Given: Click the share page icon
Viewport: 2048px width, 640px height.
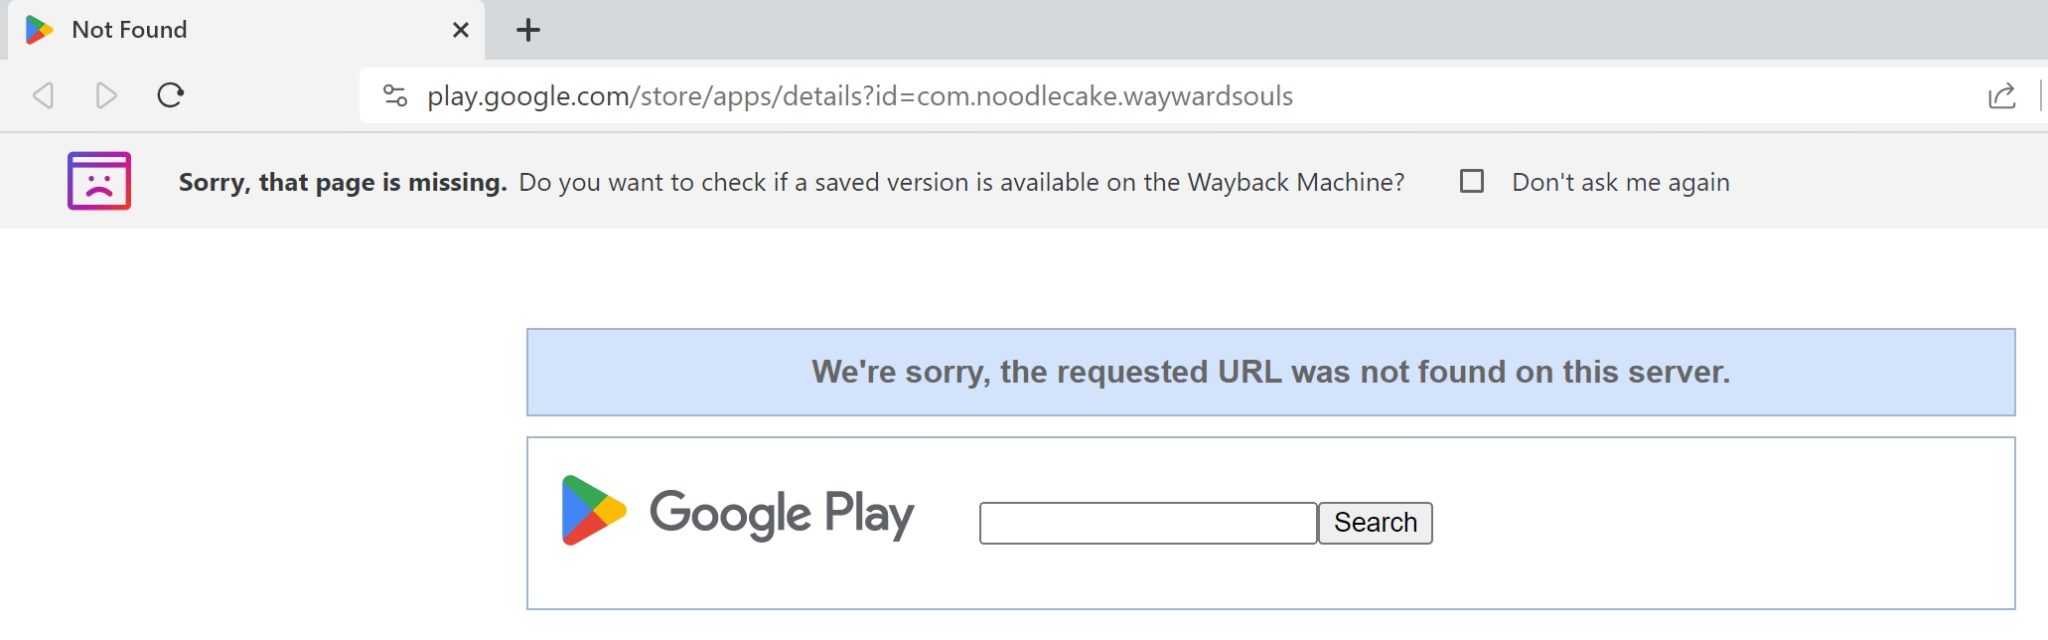Looking at the screenshot, I should click(x=2001, y=96).
